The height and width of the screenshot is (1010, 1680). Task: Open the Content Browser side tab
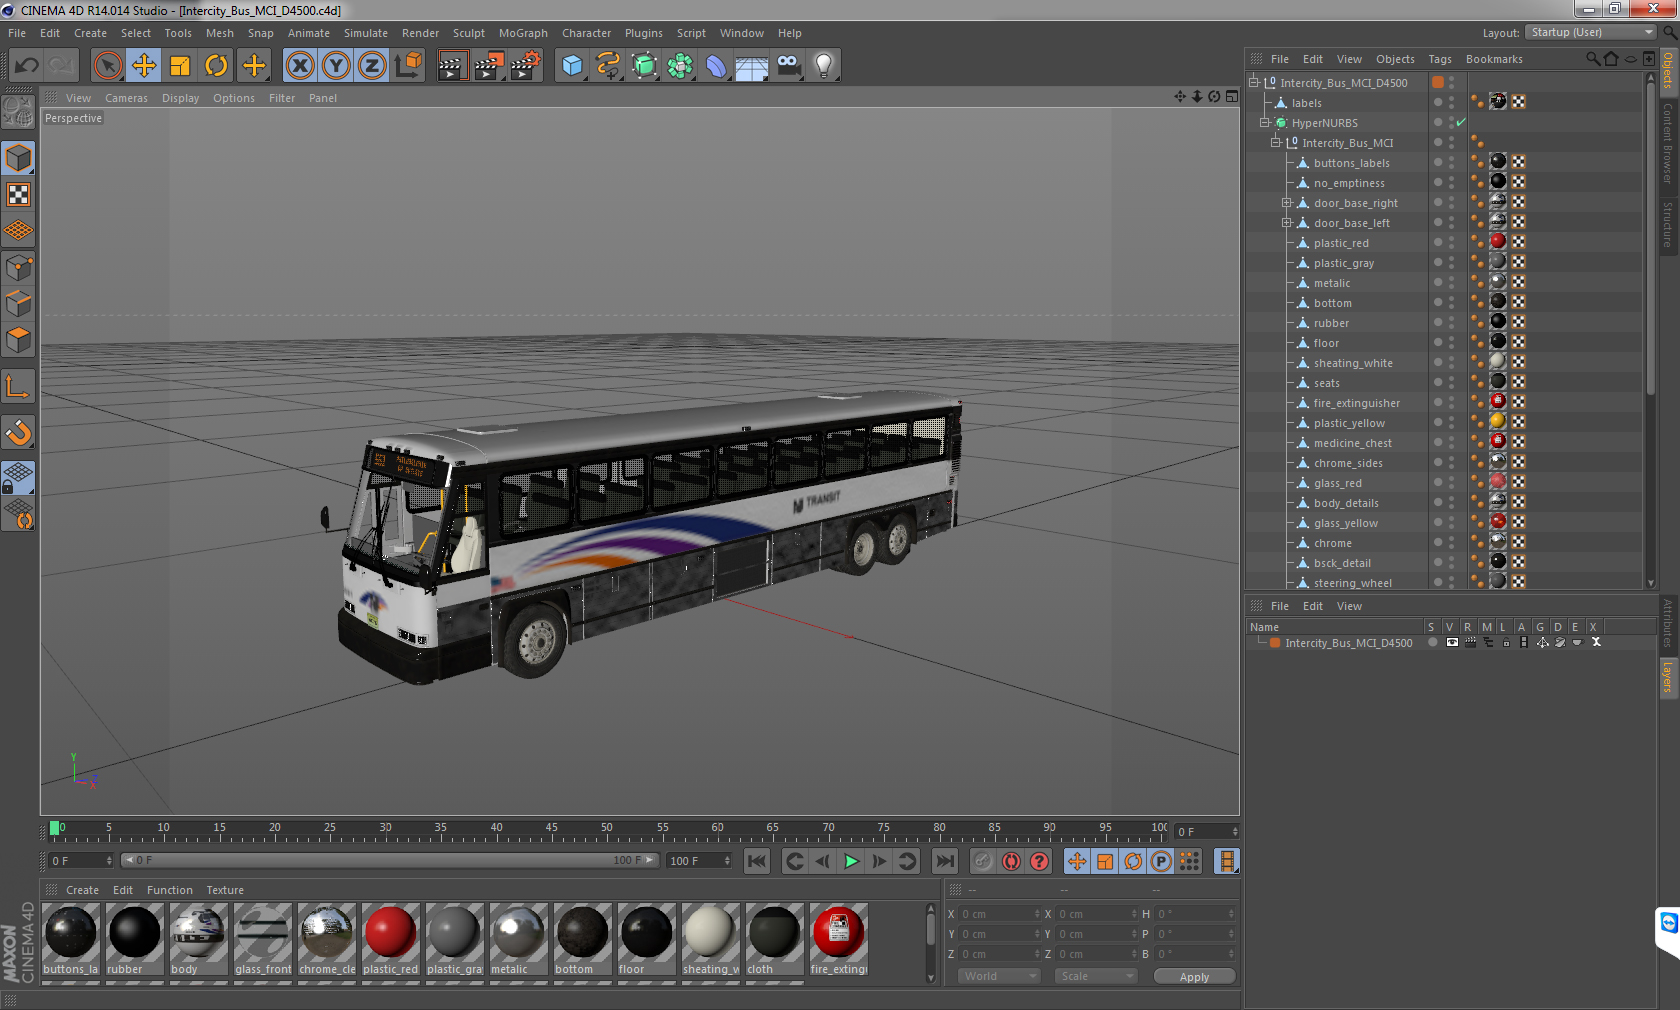click(x=1668, y=142)
